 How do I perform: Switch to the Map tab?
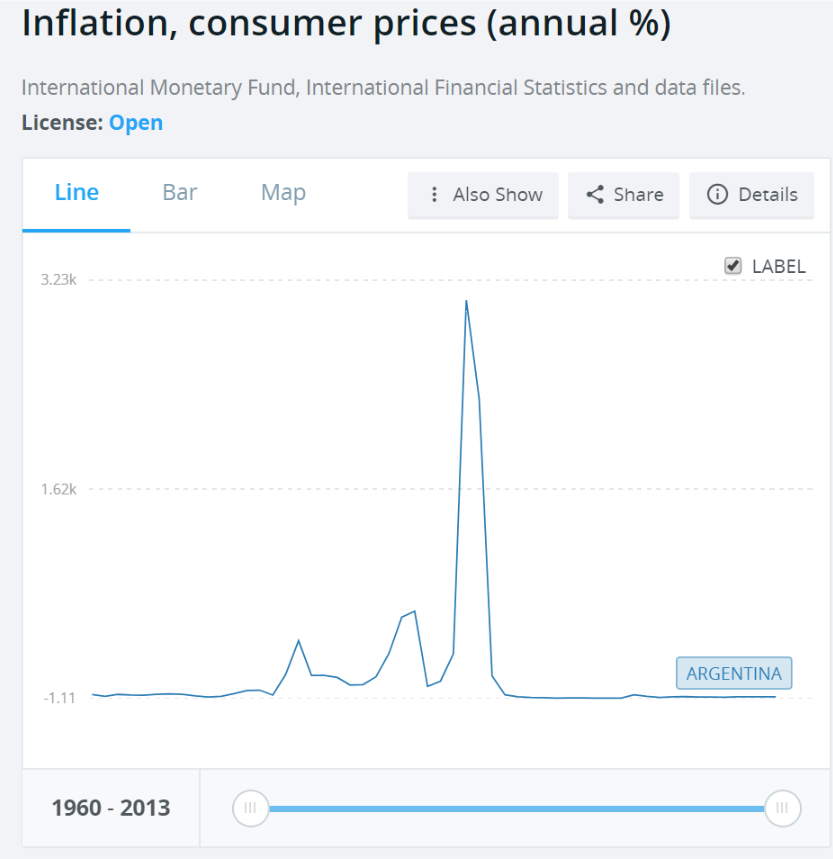point(283,193)
